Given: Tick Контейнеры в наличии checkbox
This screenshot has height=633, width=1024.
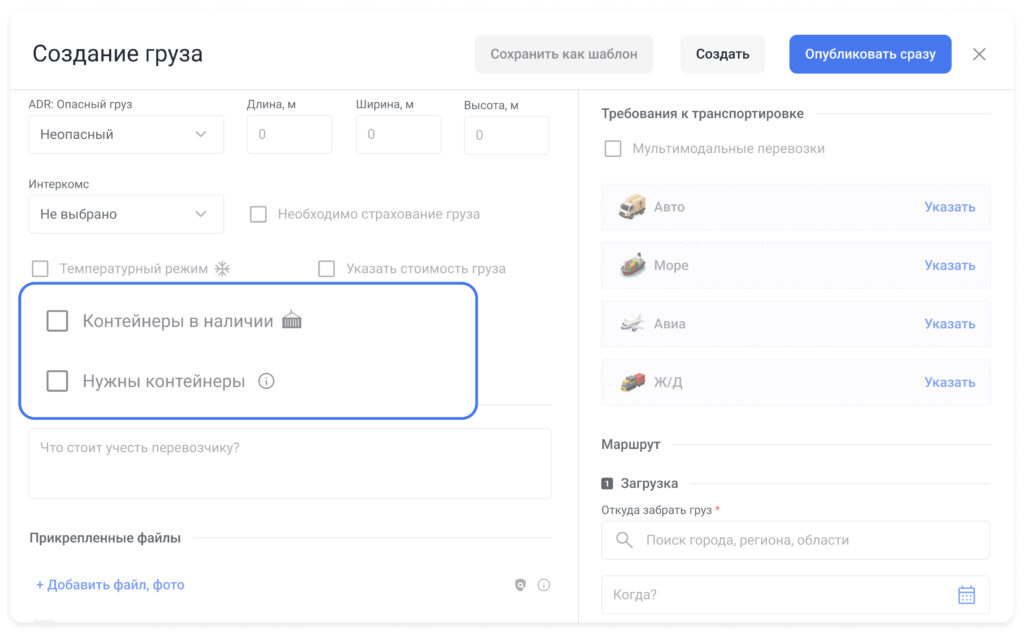Looking at the screenshot, I should pos(57,321).
